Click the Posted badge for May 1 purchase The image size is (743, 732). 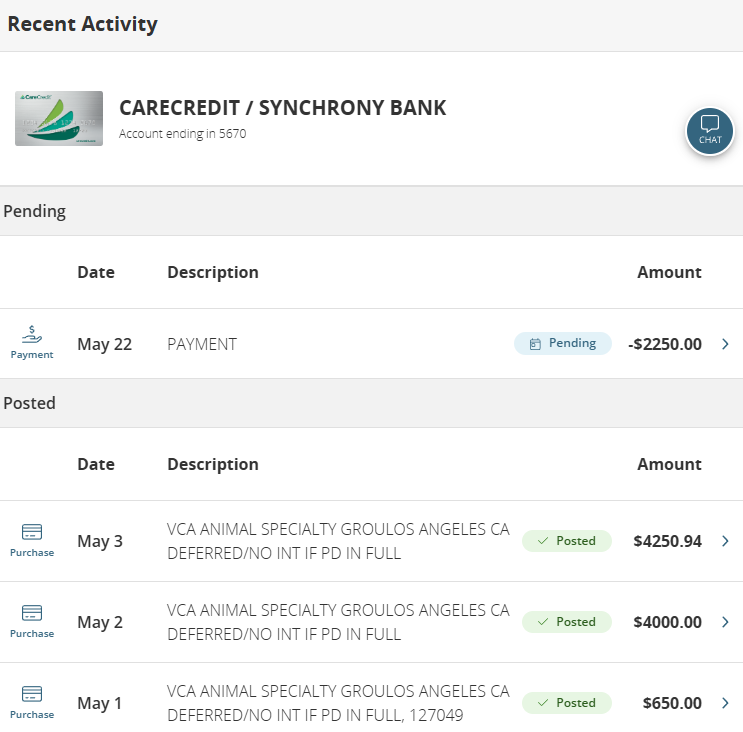tap(567, 703)
